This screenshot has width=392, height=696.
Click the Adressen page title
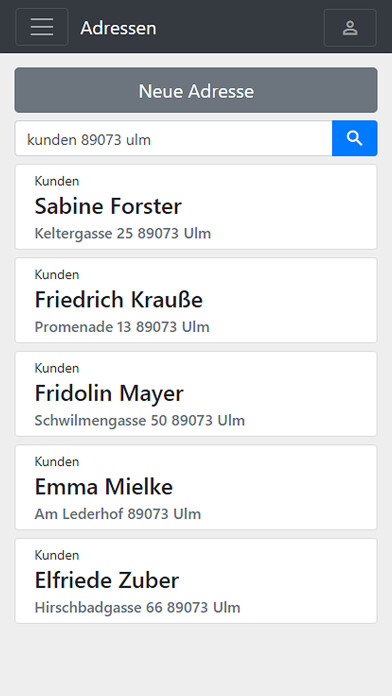(118, 28)
